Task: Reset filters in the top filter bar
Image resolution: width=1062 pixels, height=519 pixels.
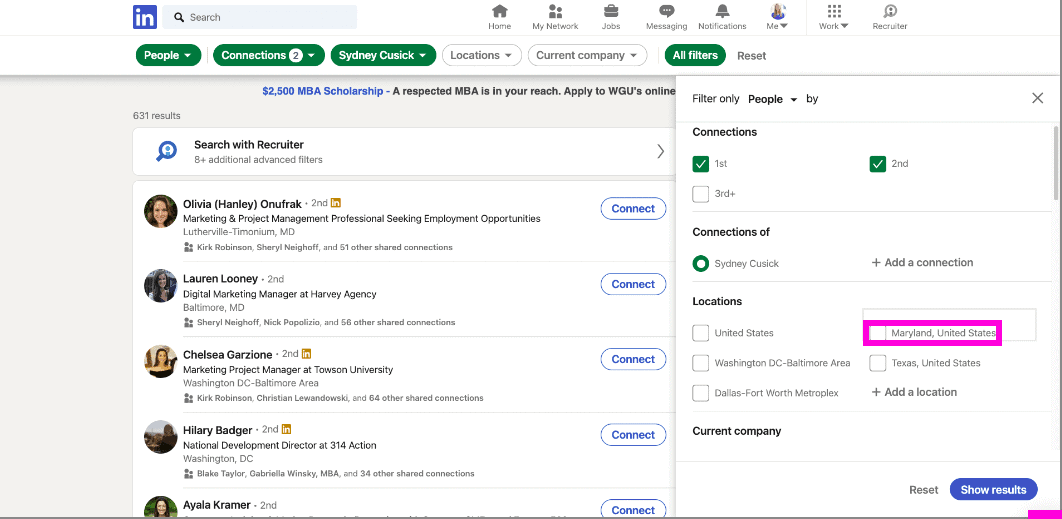Action: point(752,56)
